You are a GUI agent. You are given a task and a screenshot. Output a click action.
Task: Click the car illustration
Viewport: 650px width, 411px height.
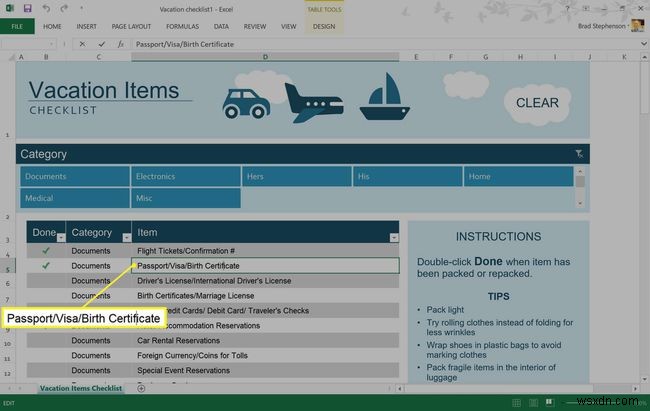click(246, 103)
